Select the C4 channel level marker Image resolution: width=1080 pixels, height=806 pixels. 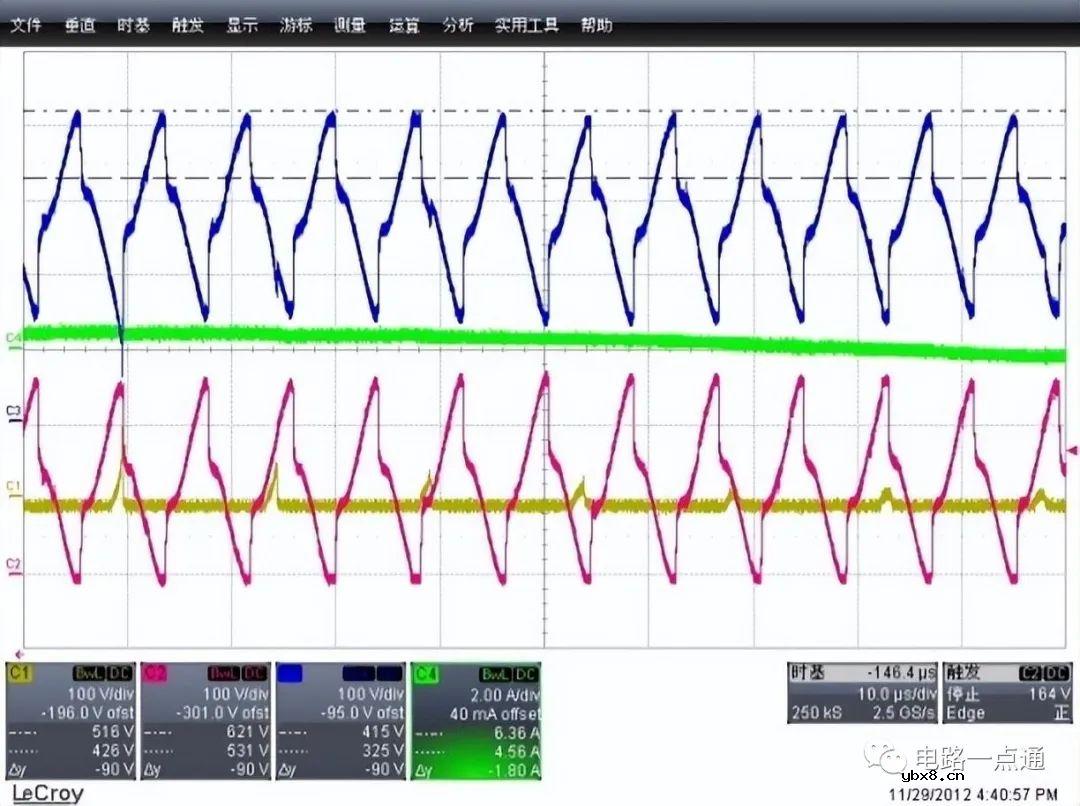tap(13, 340)
